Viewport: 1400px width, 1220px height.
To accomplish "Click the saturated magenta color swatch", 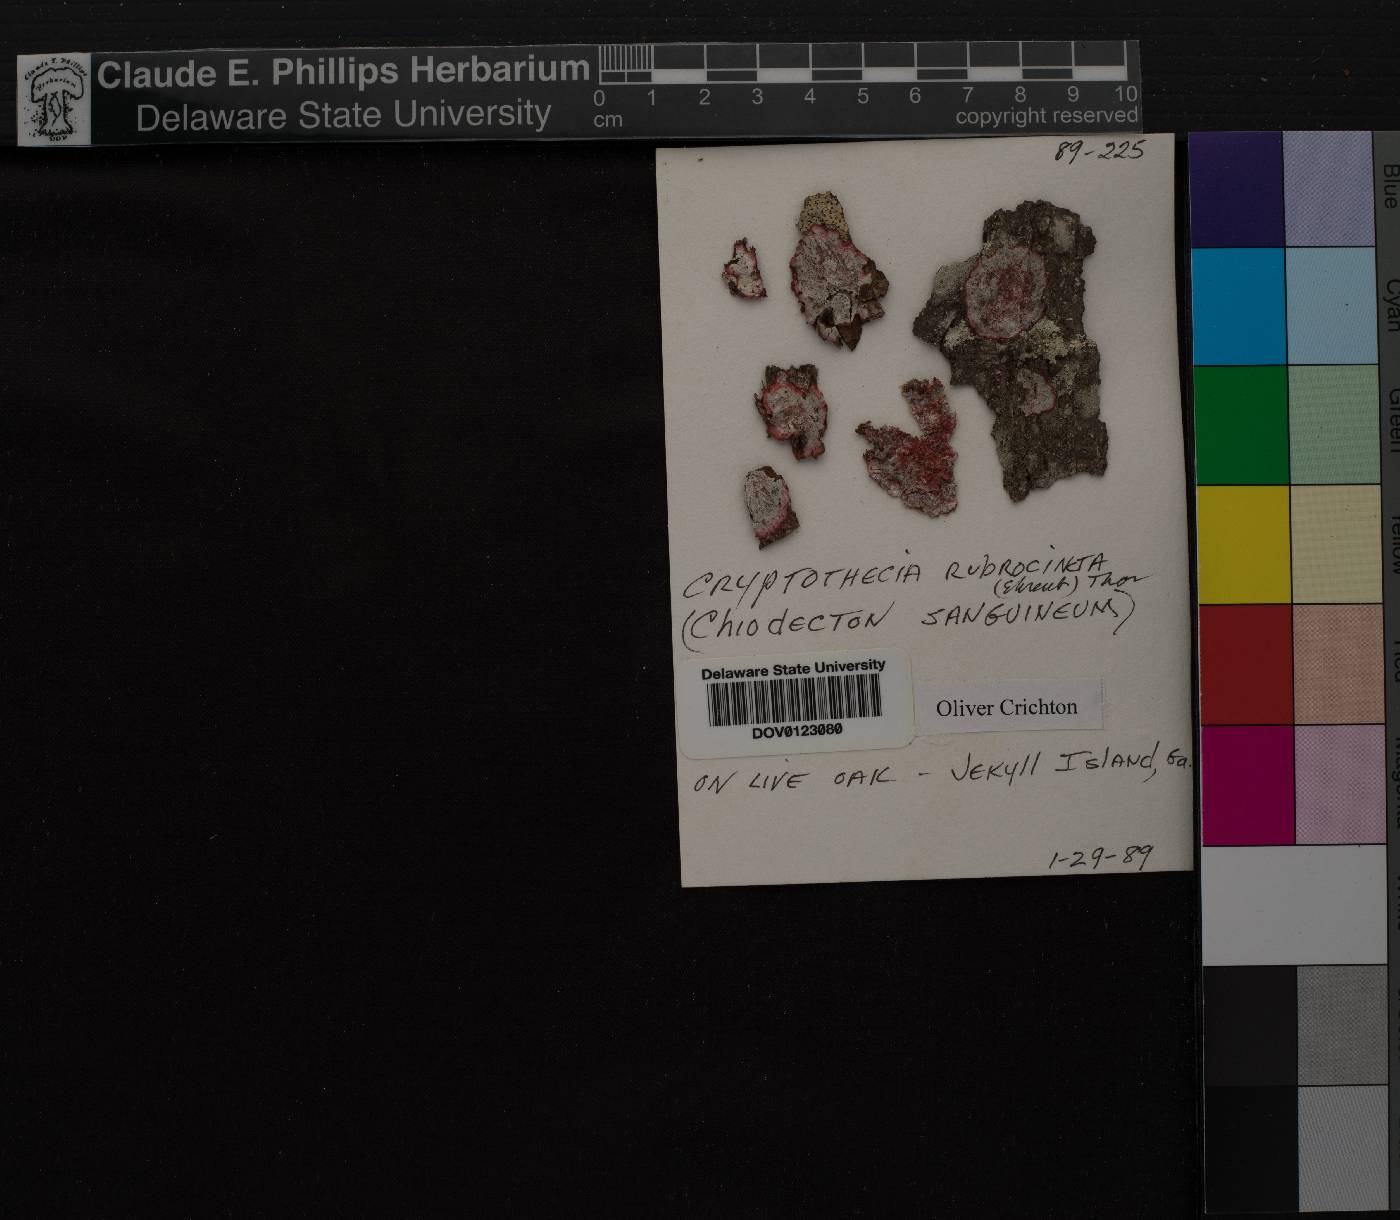I will (x=1248, y=785).
